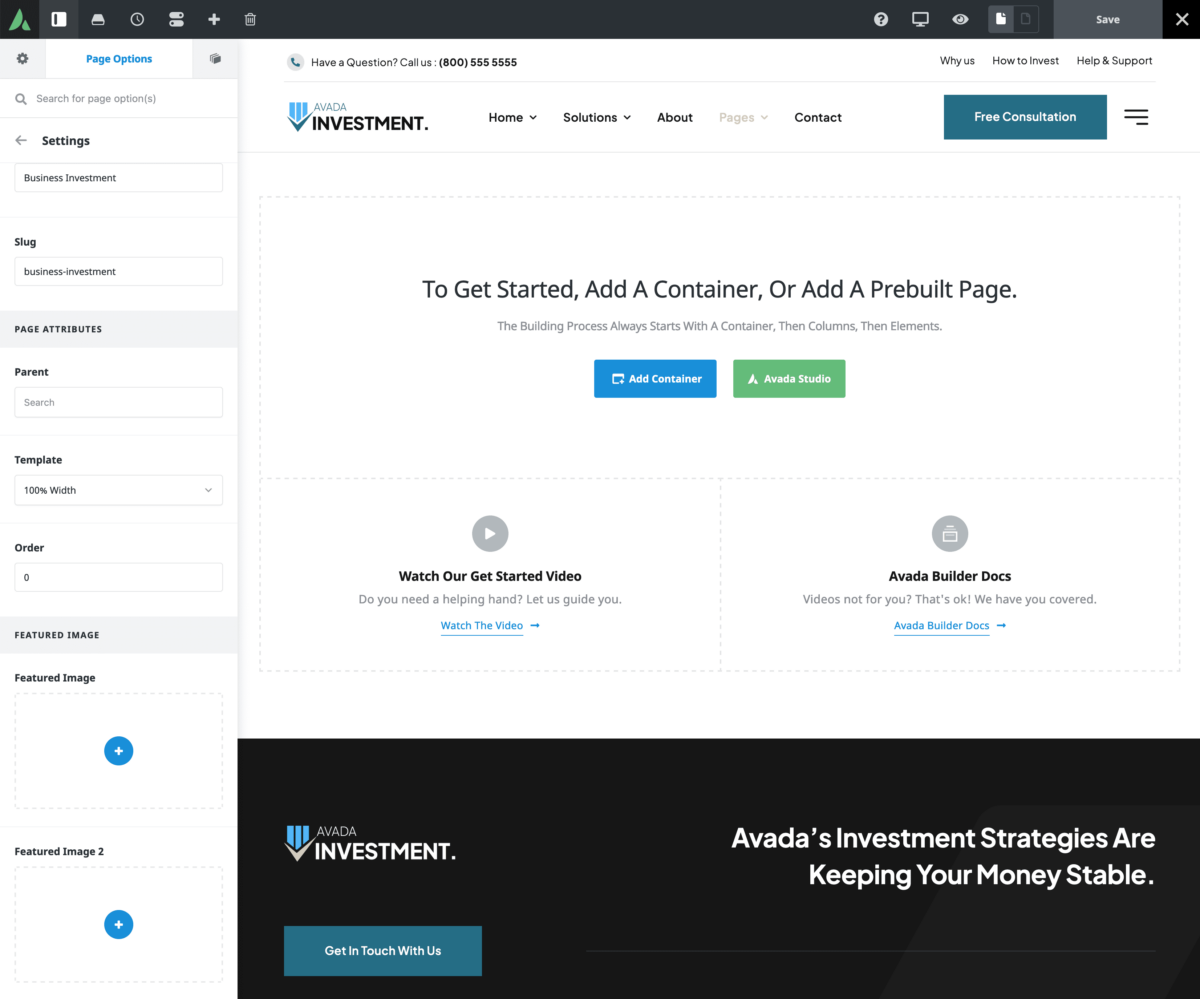
Task: Click the Avada logo in the toolbar
Action: [19, 19]
